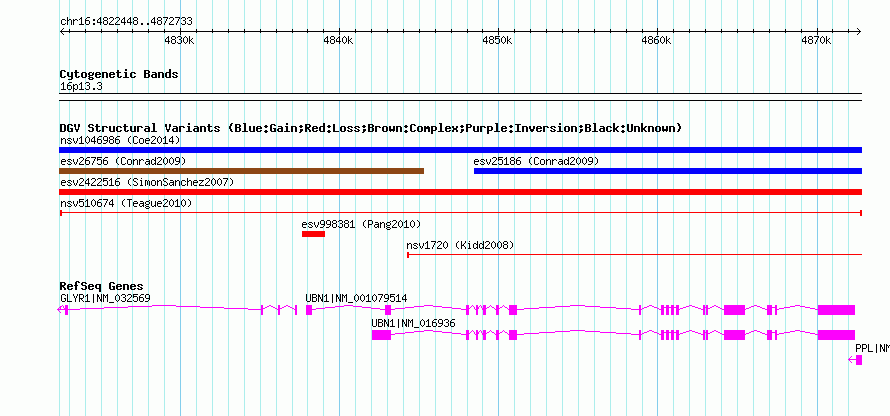Open the nsv510674 (Teague2010) label
The height and width of the screenshot is (416, 890).
pos(125,203)
